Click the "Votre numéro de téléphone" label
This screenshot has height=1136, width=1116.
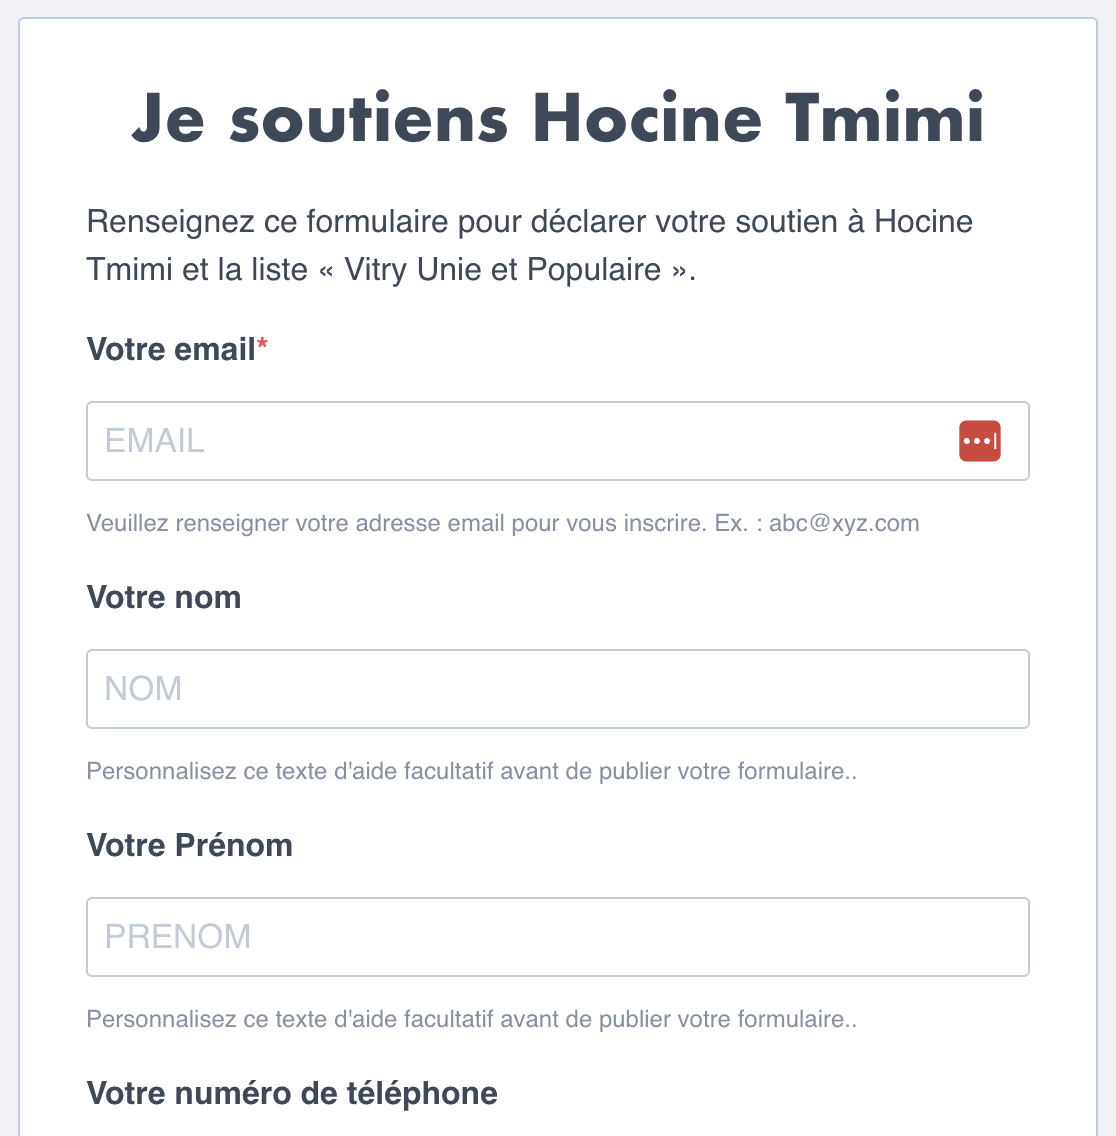(x=292, y=1093)
